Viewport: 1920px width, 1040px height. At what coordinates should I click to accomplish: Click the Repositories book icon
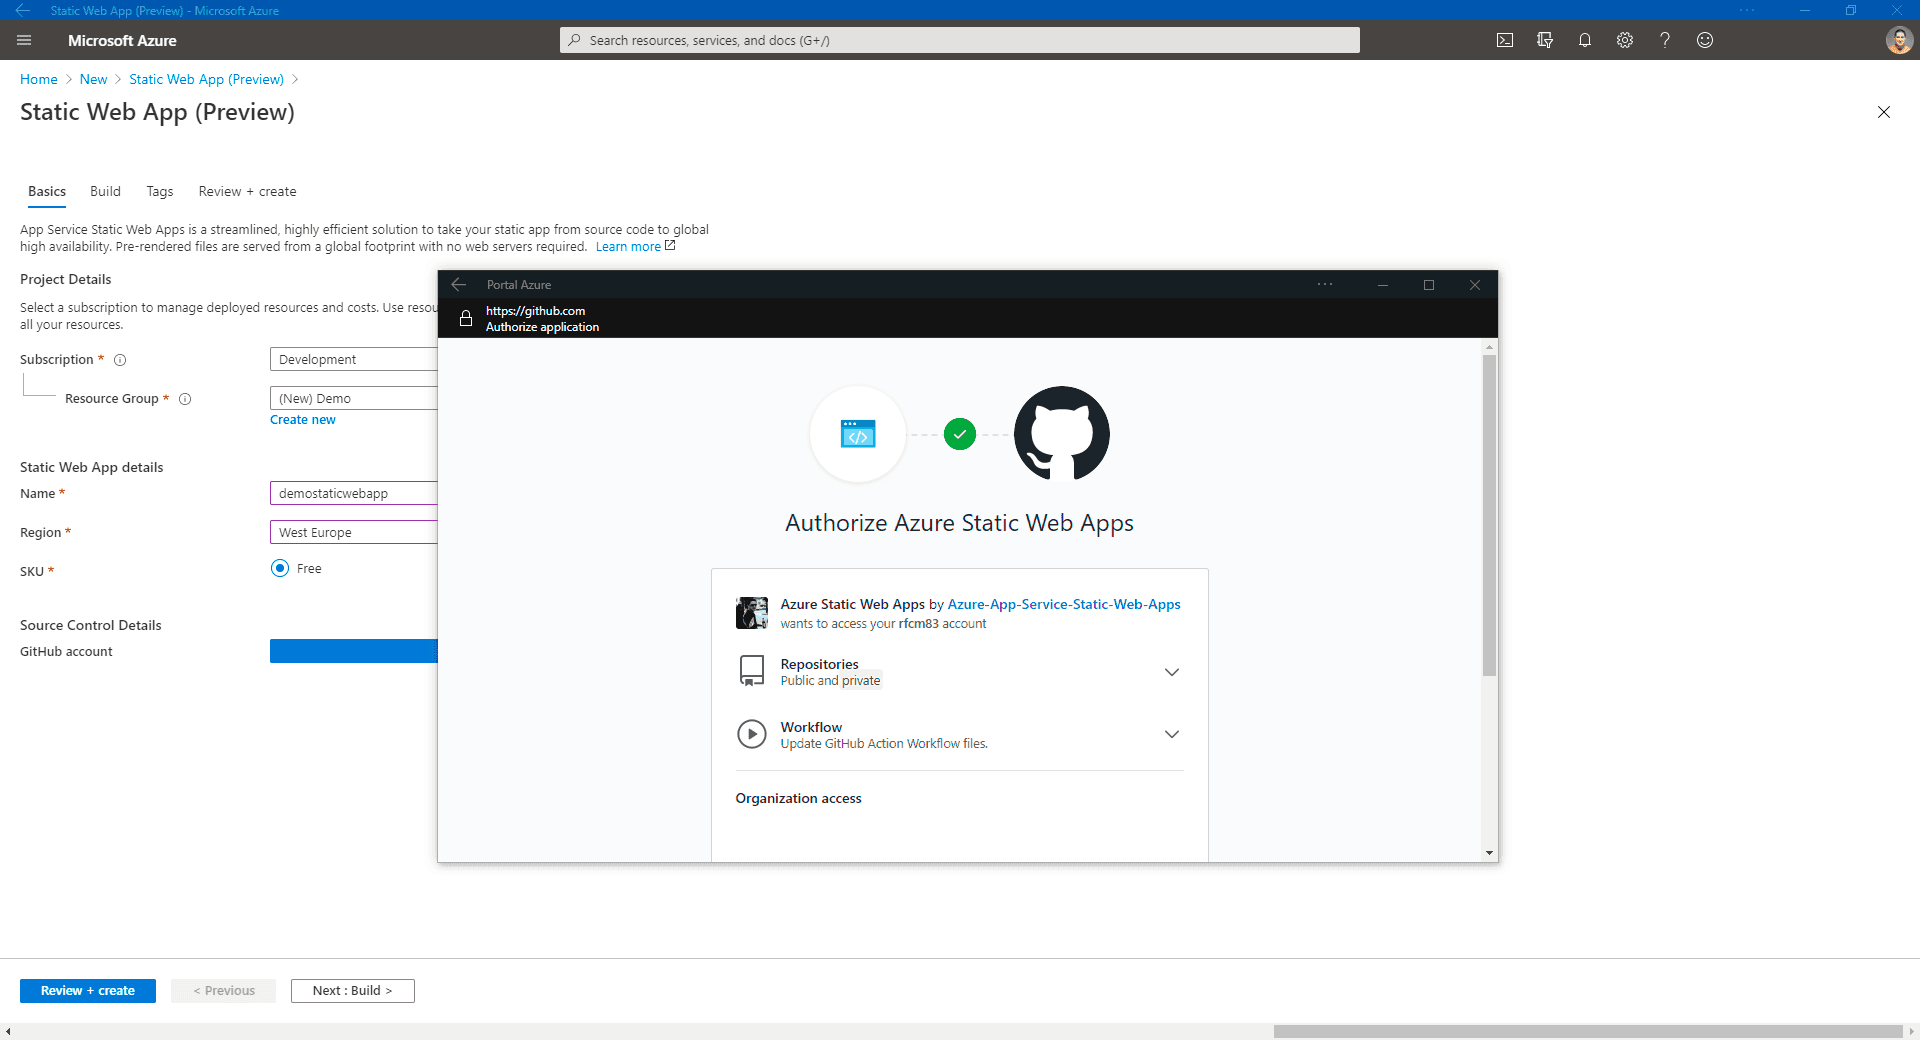(751, 671)
